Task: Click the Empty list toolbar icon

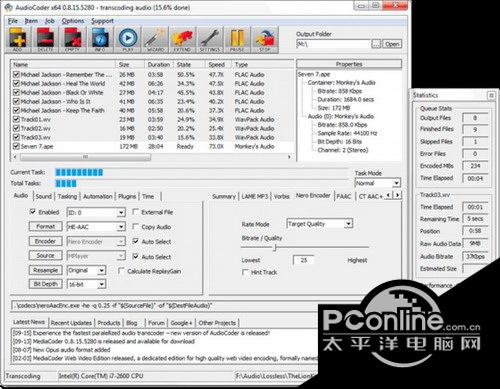Action: [x=72, y=40]
